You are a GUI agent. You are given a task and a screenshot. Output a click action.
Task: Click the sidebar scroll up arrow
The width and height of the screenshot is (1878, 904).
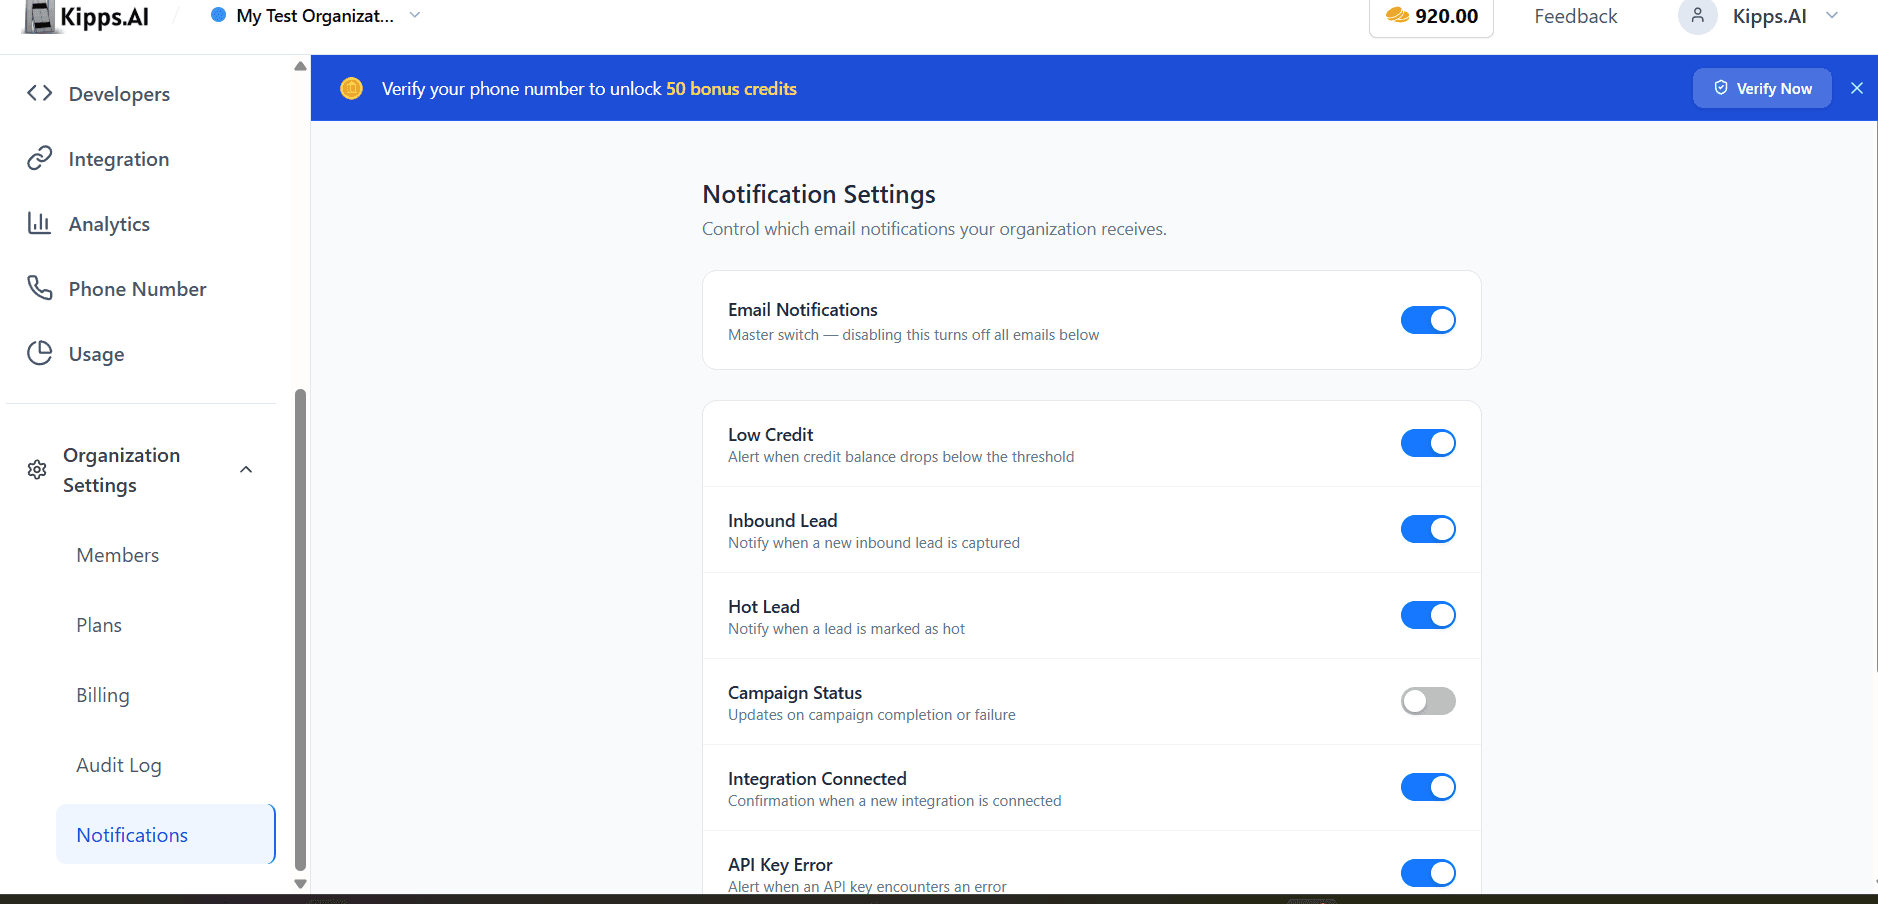pos(300,66)
